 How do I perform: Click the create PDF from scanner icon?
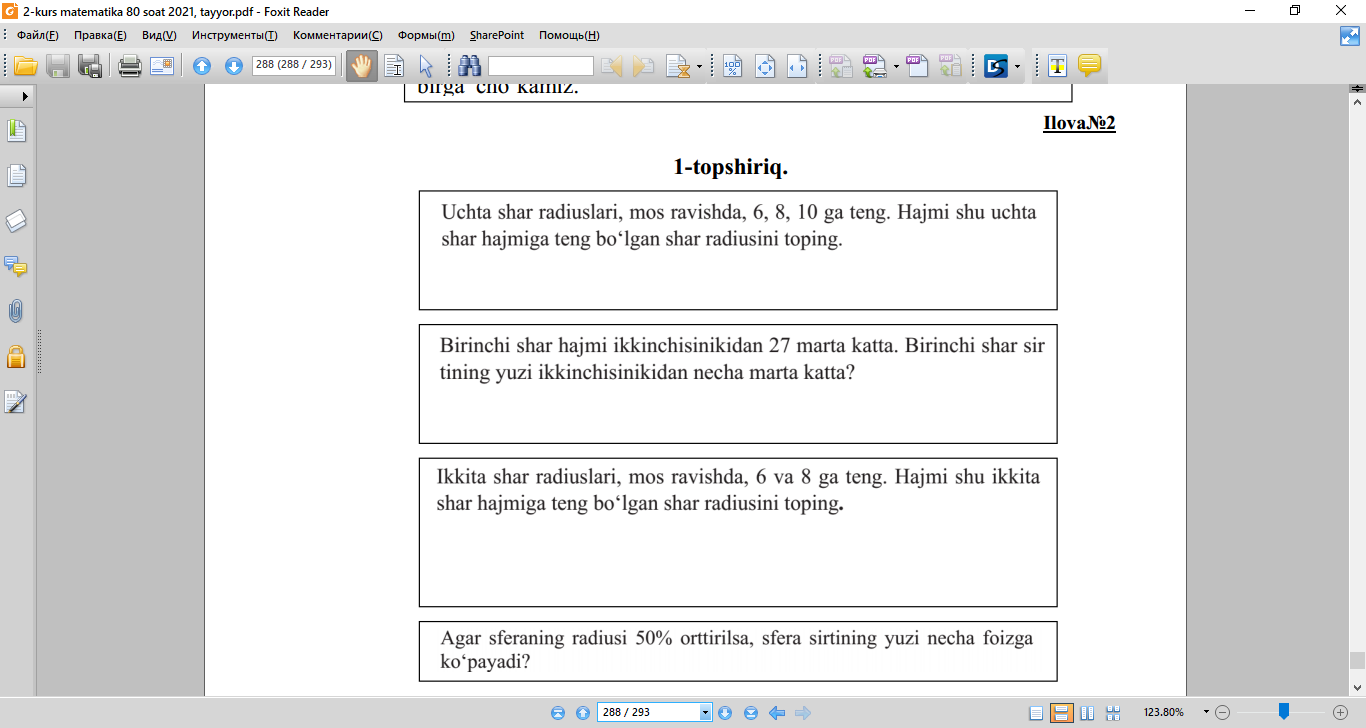[874, 67]
